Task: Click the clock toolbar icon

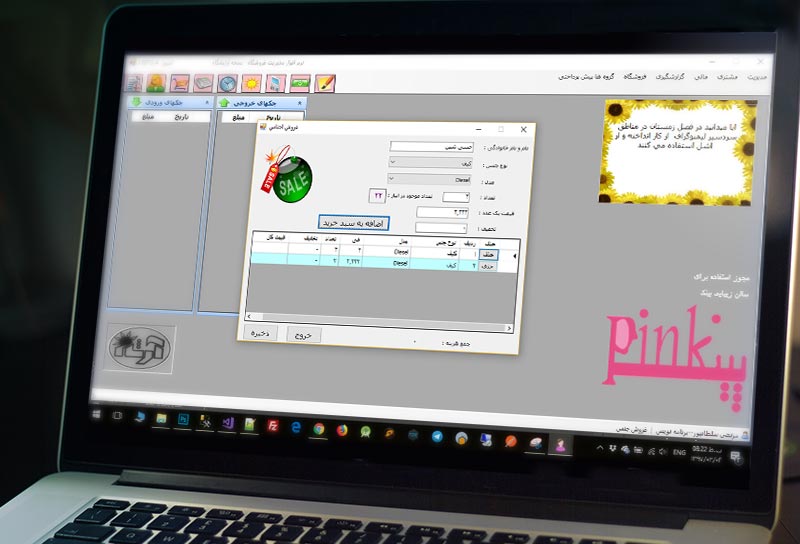Action: coord(228,84)
